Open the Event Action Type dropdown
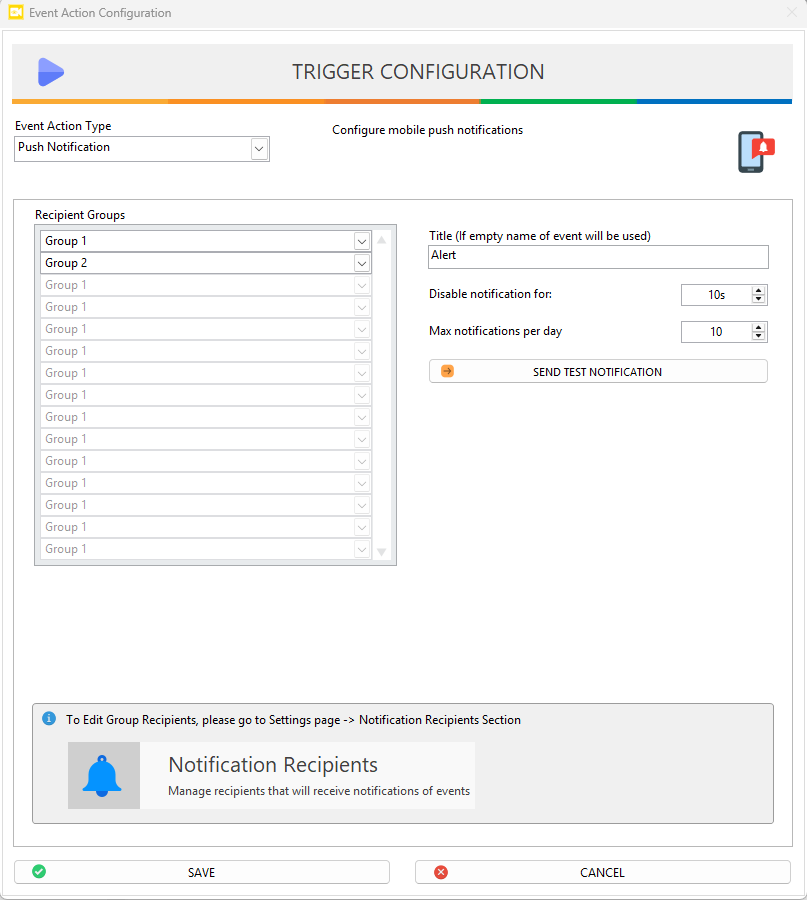The image size is (807, 900). [259, 148]
